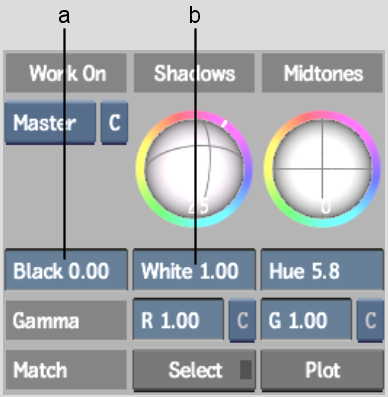Screen dimensions: 388x397
Task: Click the Midtones header label
Action: click(322, 73)
